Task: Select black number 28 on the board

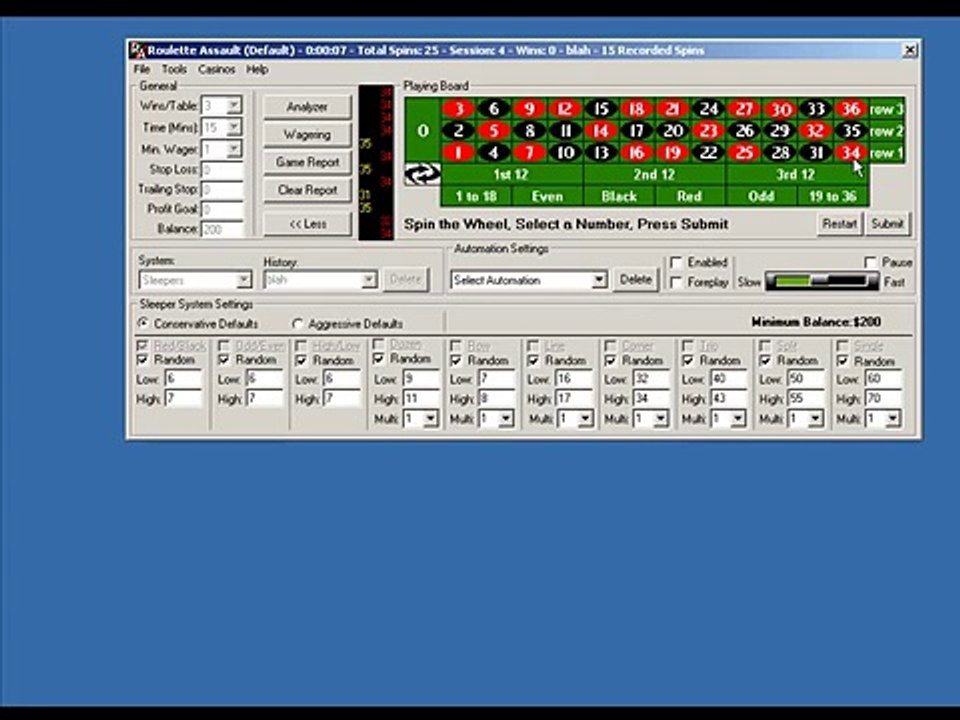Action: (x=779, y=152)
